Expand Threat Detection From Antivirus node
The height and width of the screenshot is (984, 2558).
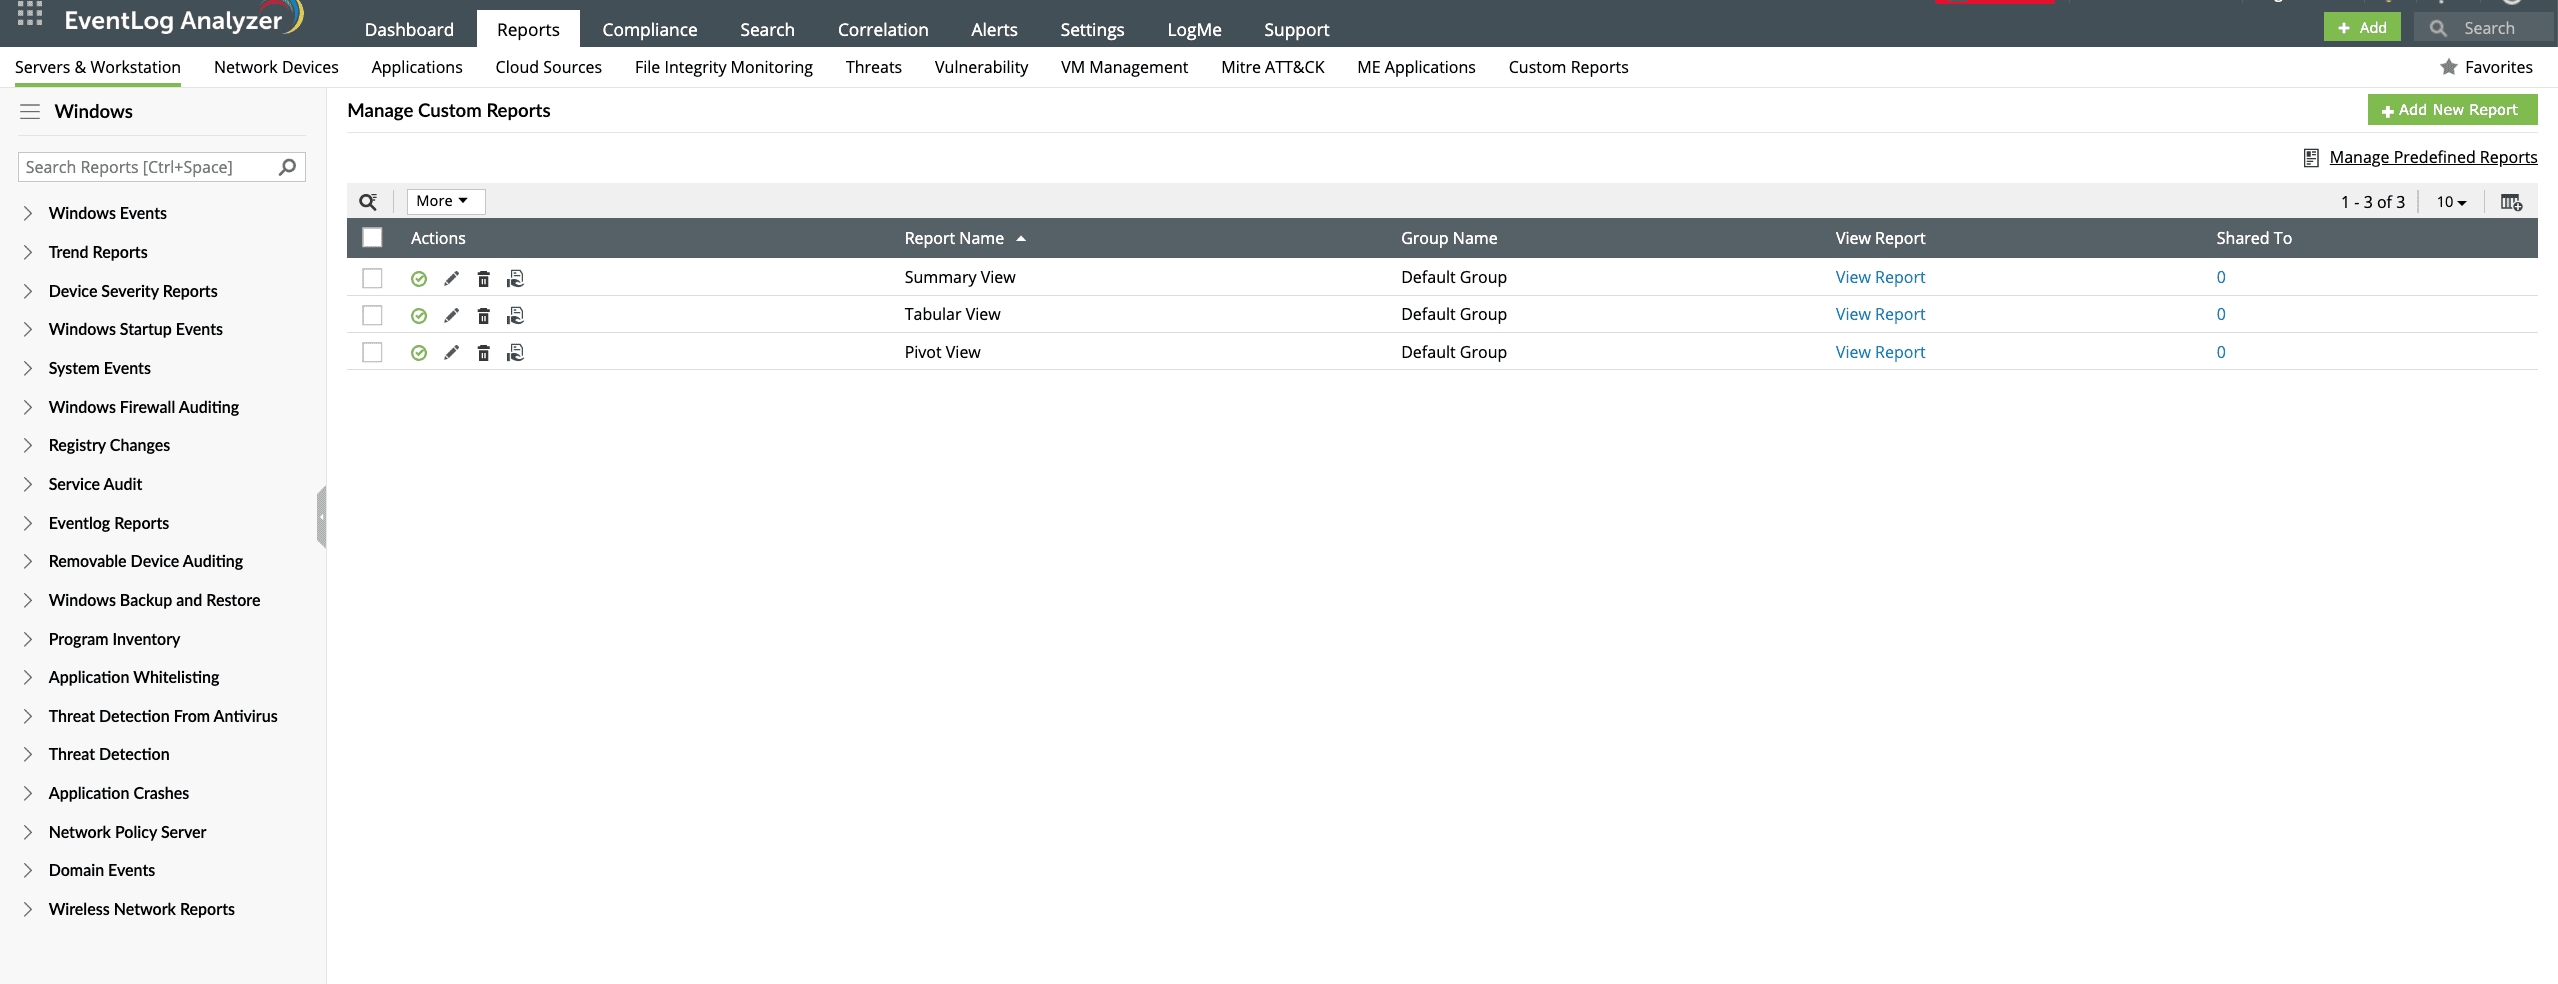[28, 716]
